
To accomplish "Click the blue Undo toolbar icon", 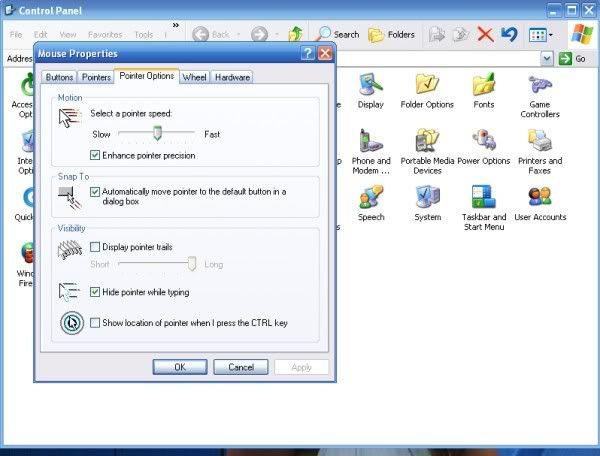I will click(x=509, y=35).
